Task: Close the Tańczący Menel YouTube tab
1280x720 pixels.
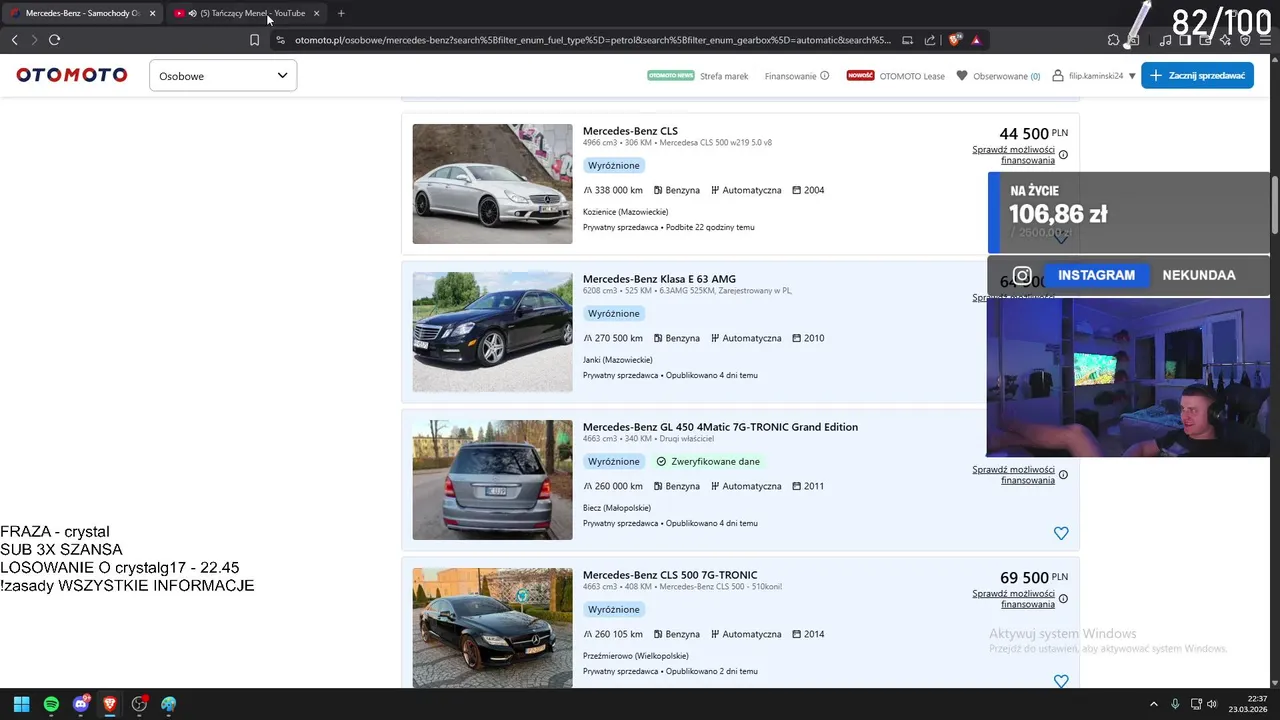Action: [317, 13]
